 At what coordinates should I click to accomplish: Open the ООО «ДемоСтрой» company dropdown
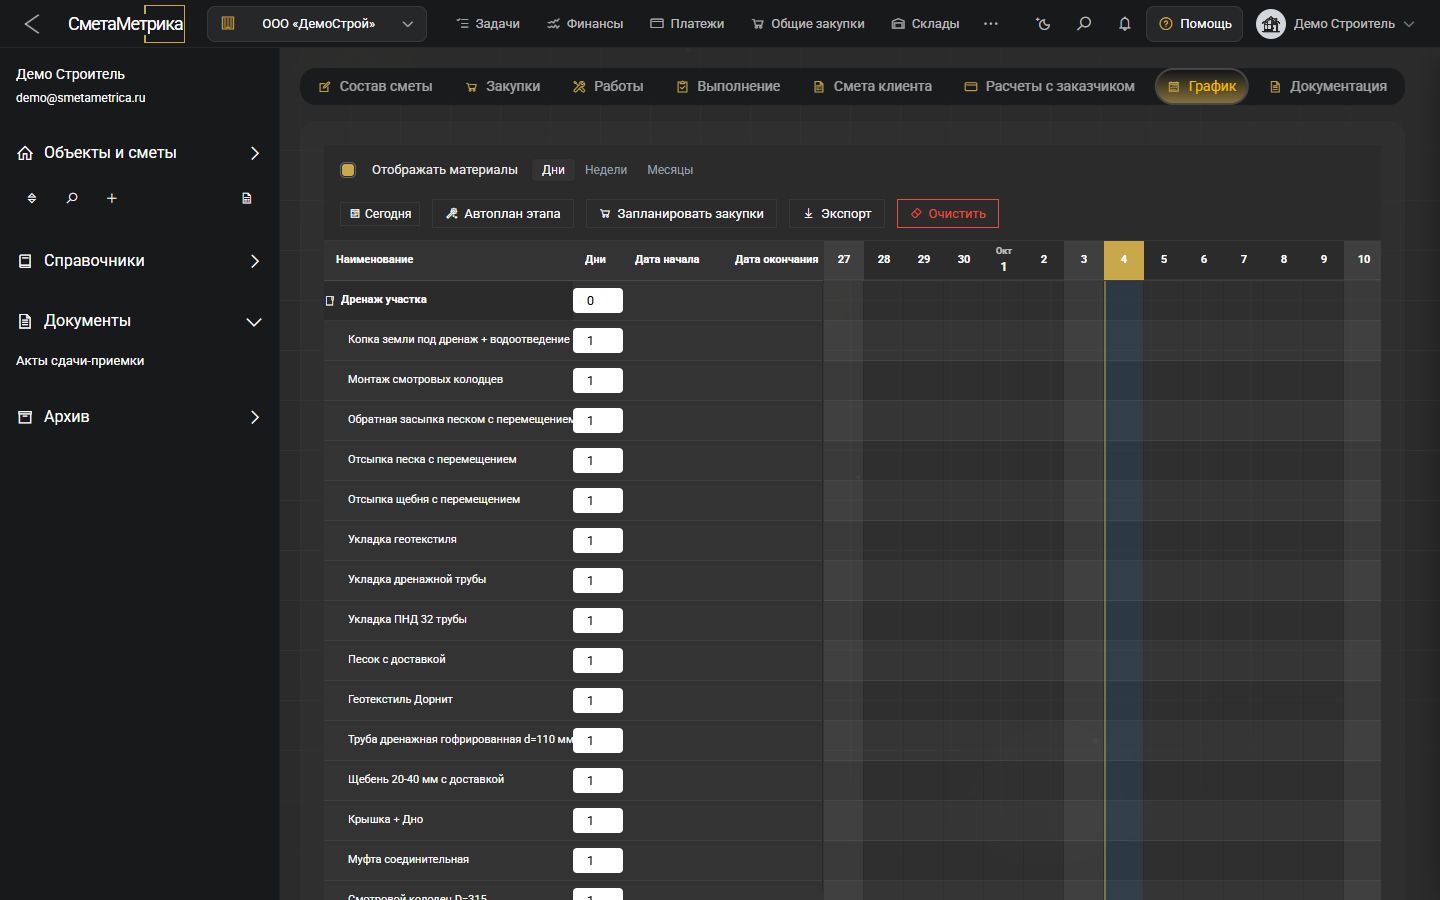click(x=317, y=24)
